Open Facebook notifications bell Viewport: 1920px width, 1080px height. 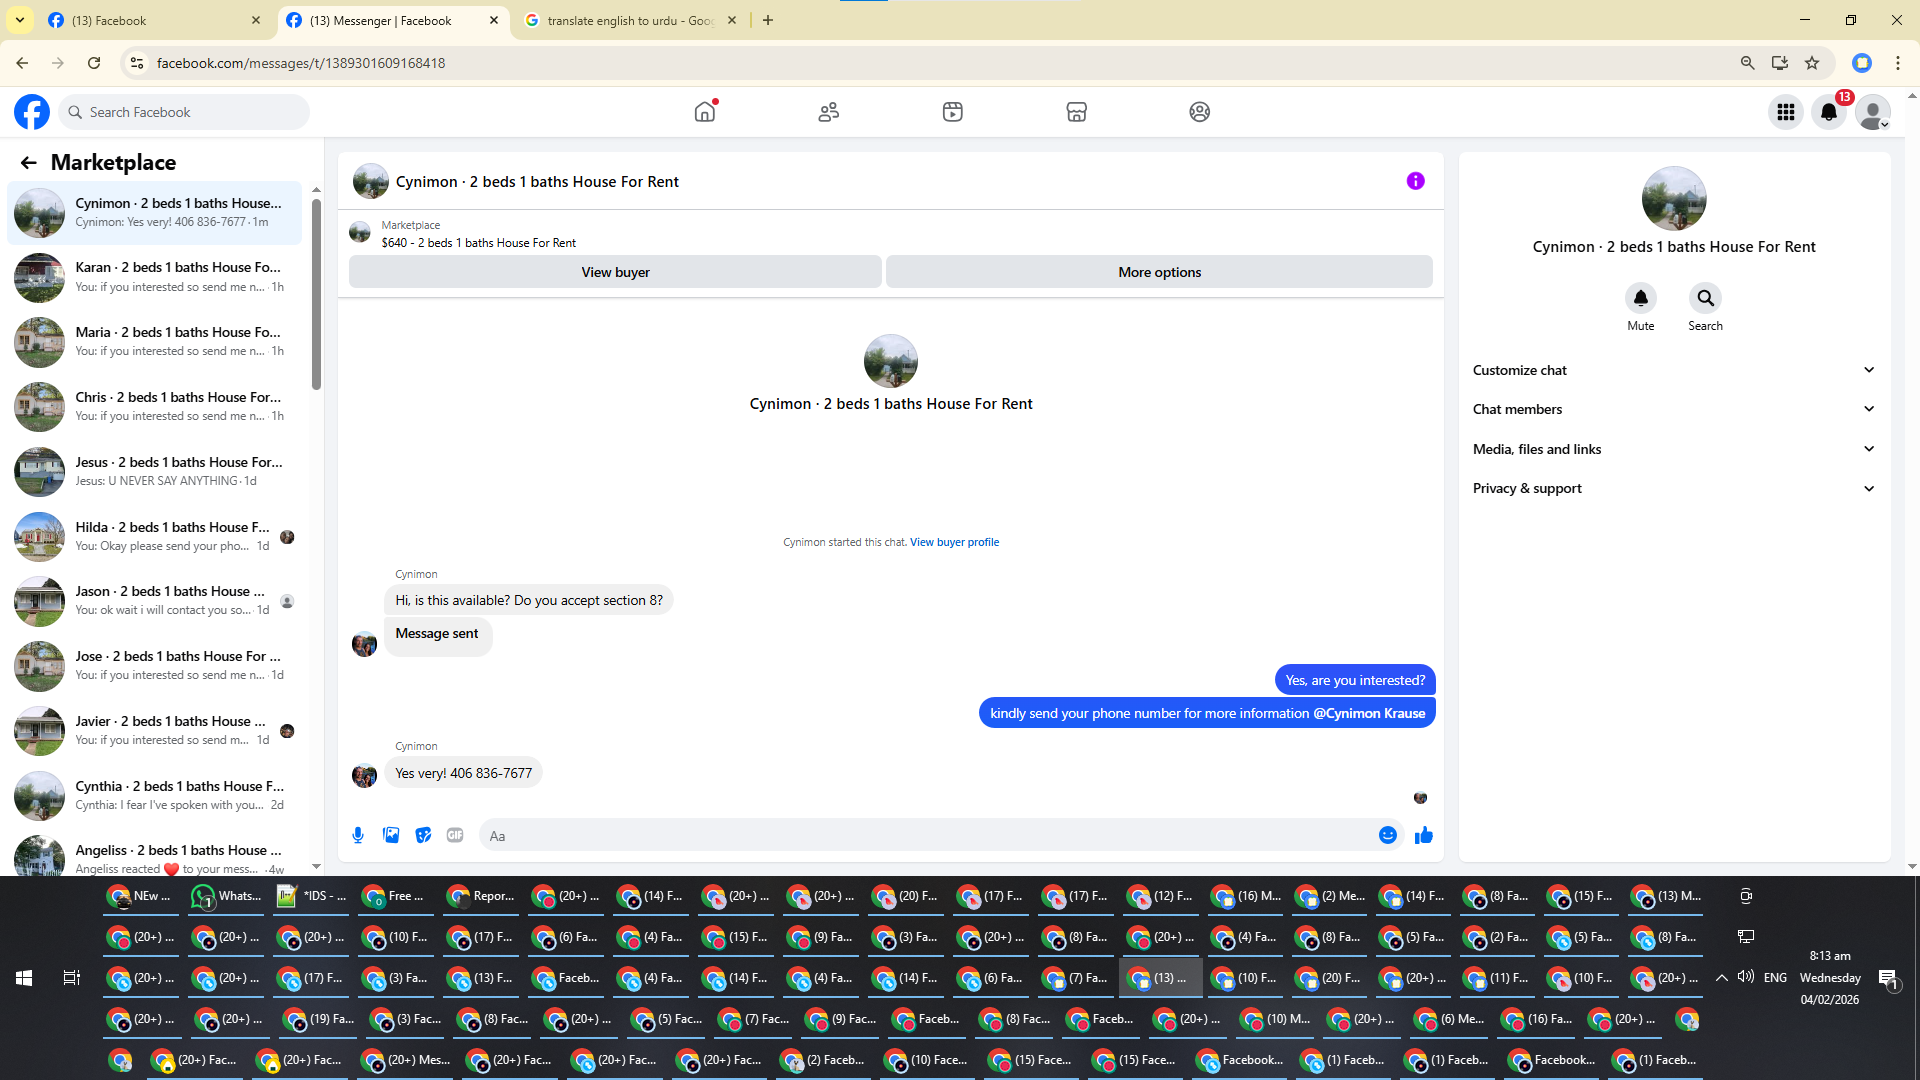tap(1829, 112)
